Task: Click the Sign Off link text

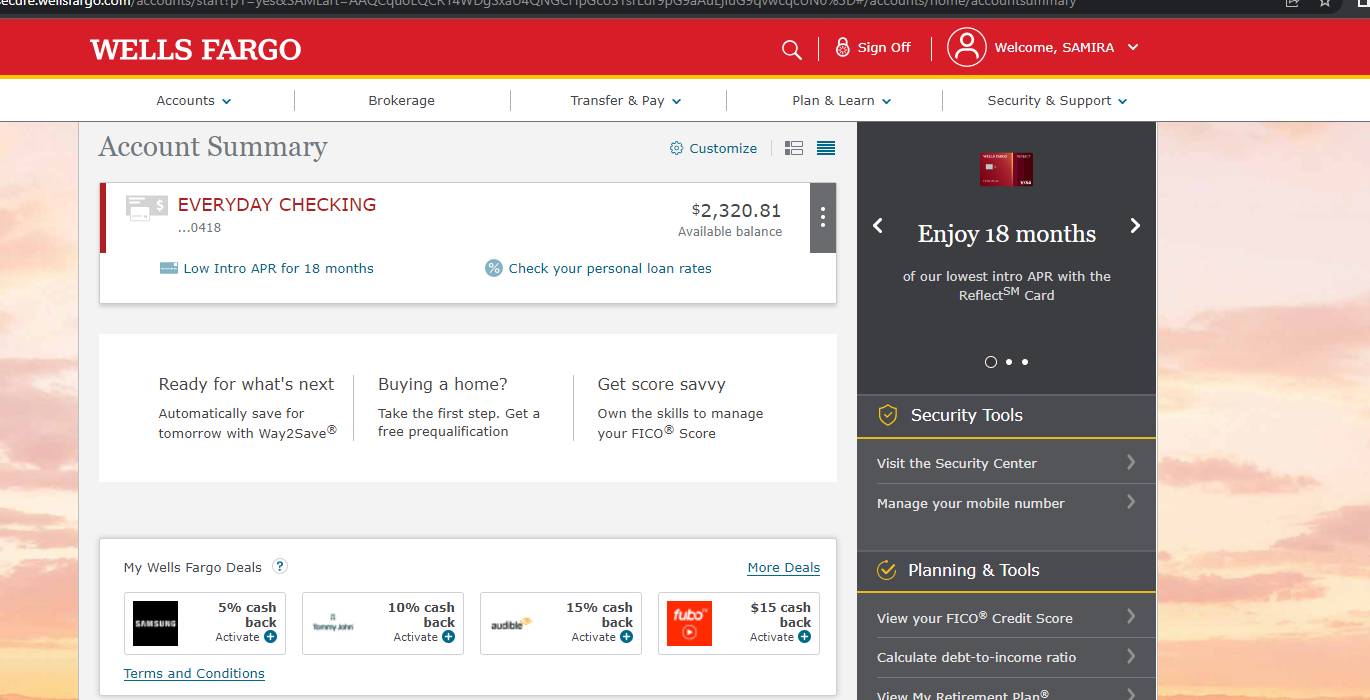Action: (884, 47)
